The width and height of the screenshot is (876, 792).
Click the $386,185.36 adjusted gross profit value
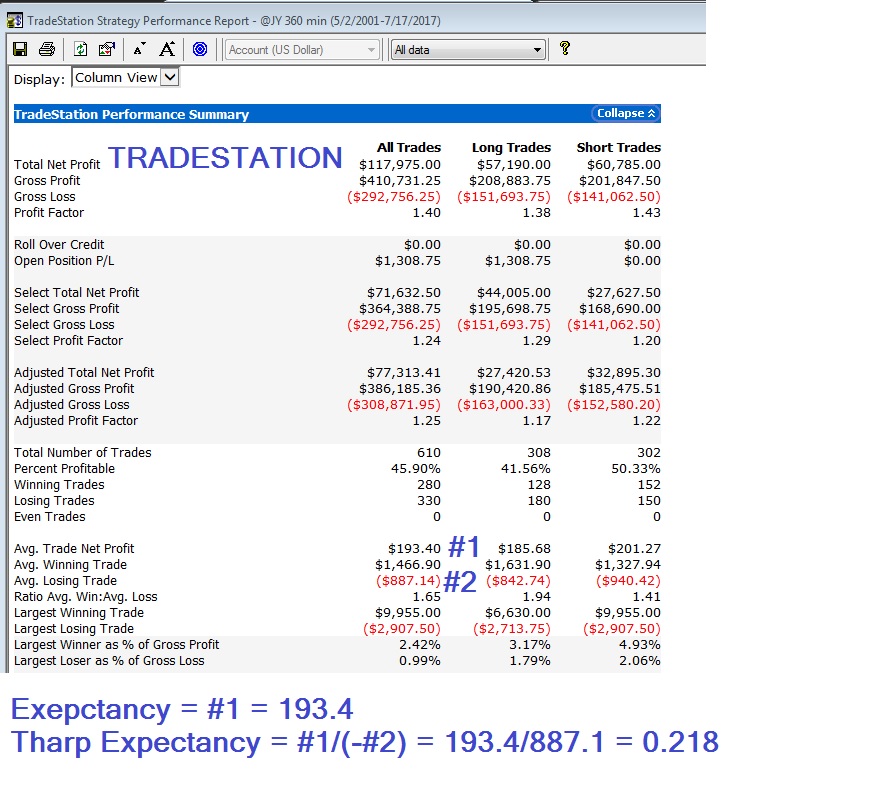[x=400, y=389]
